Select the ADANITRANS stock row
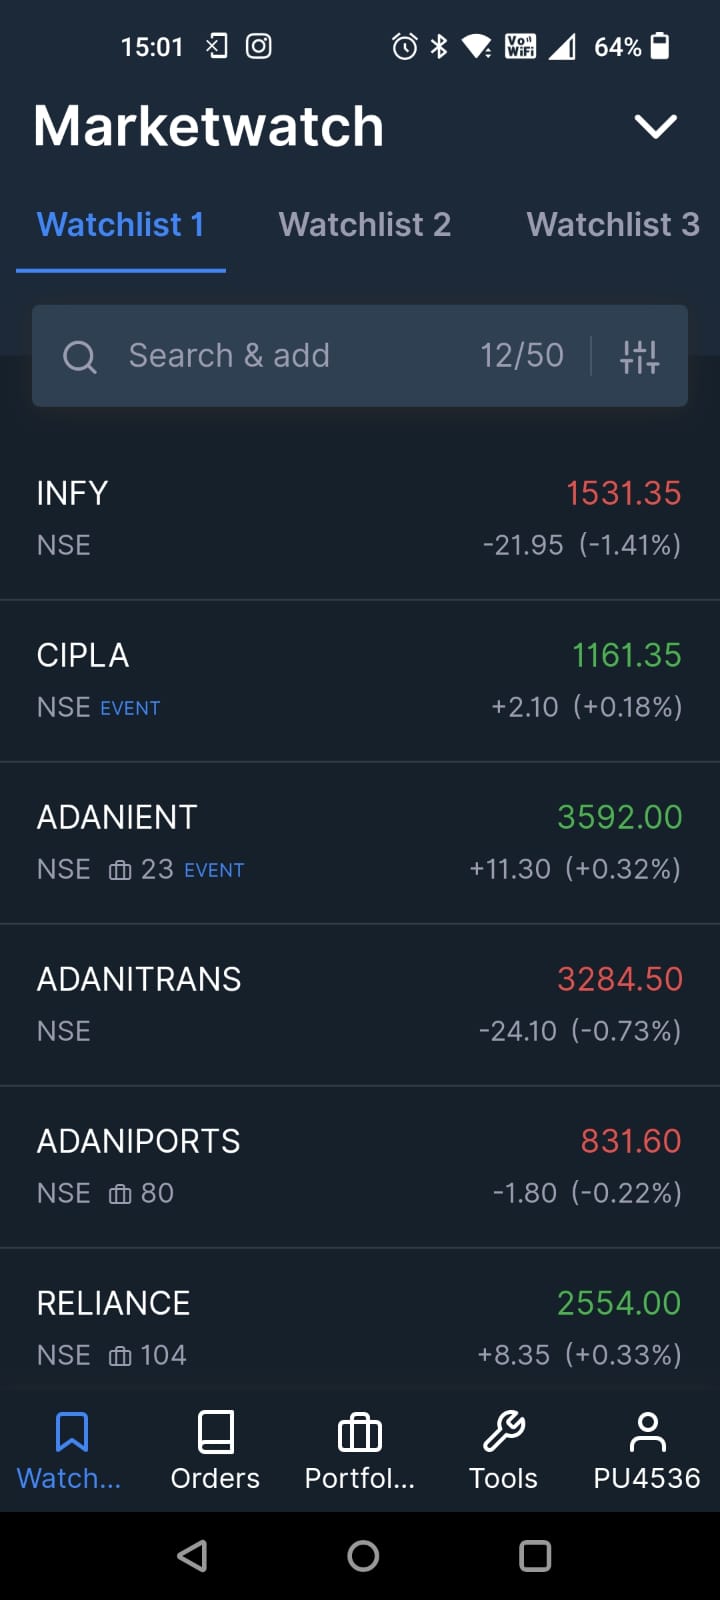720x1600 pixels. click(360, 1004)
